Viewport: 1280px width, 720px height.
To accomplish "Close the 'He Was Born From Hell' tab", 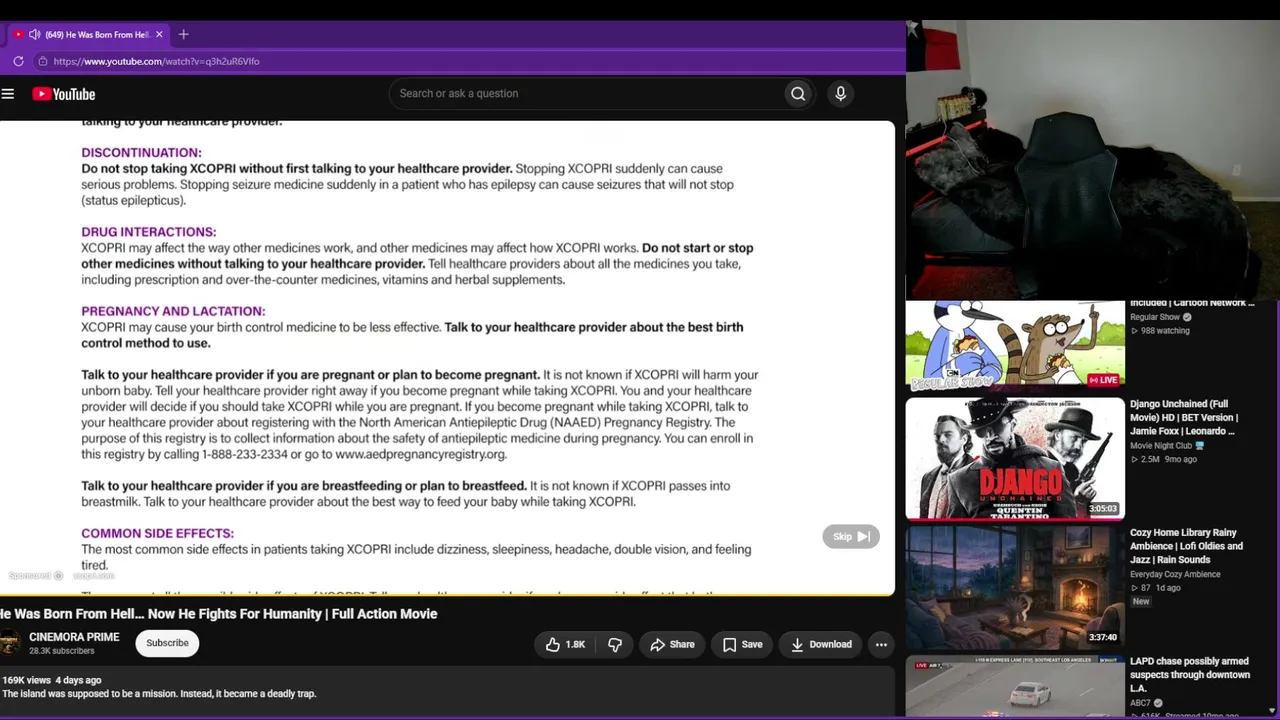I will point(158,34).
